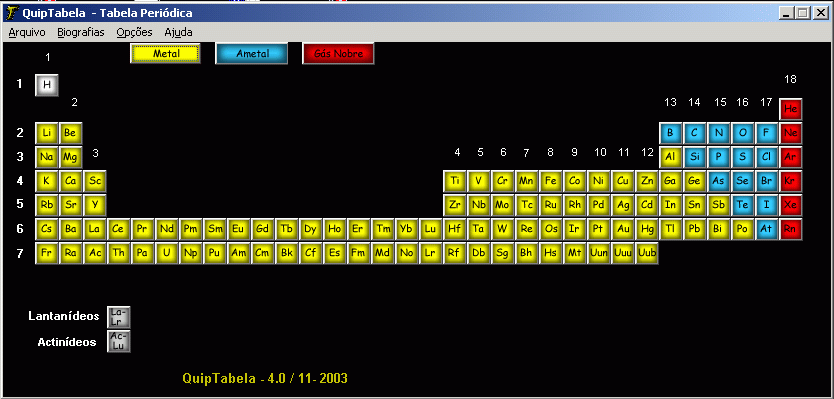Select the Radon (Rn) element tile
The image size is (834, 399).
tap(790, 229)
